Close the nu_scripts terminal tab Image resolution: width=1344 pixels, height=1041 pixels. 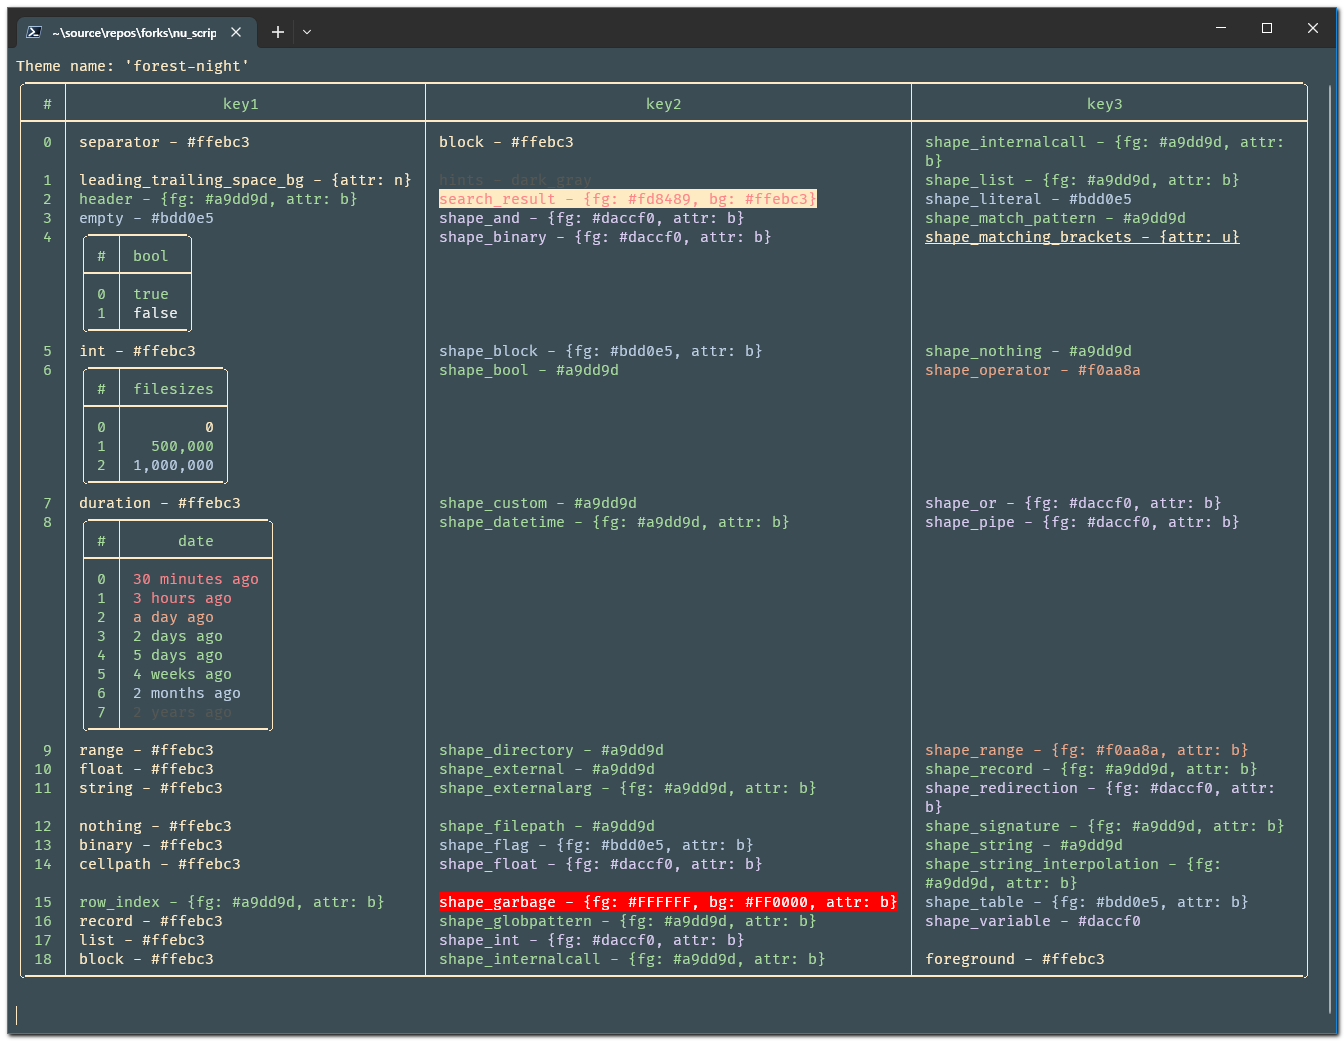(236, 32)
